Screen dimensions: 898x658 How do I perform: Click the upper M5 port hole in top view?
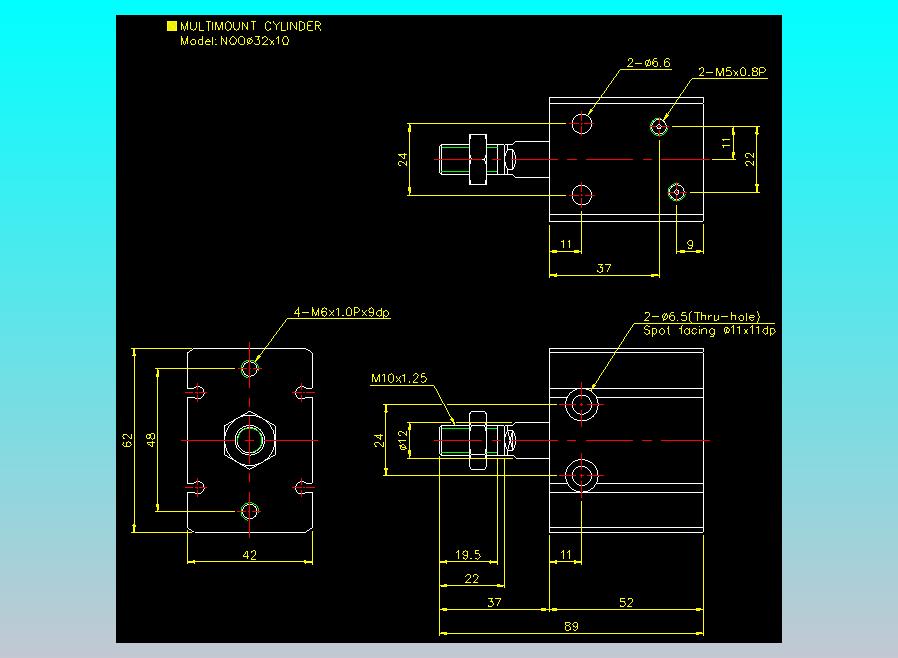pyautogui.click(x=659, y=126)
